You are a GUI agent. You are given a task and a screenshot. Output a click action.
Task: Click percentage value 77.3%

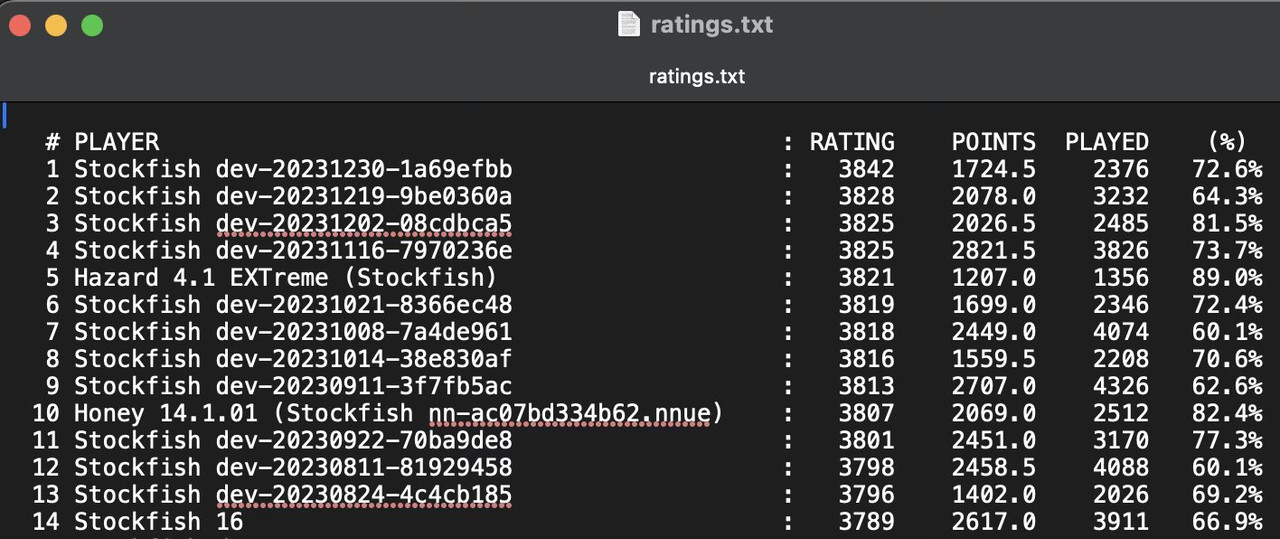coord(1227,439)
